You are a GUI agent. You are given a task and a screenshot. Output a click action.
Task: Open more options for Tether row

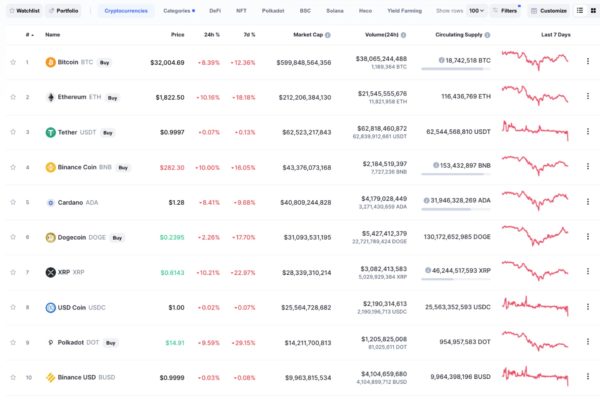(x=588, y=131)
